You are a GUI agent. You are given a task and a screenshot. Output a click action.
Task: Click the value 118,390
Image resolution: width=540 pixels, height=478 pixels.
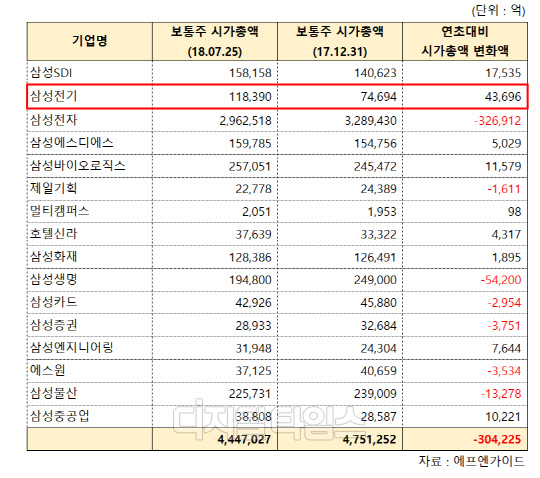(x=250, y=97)
